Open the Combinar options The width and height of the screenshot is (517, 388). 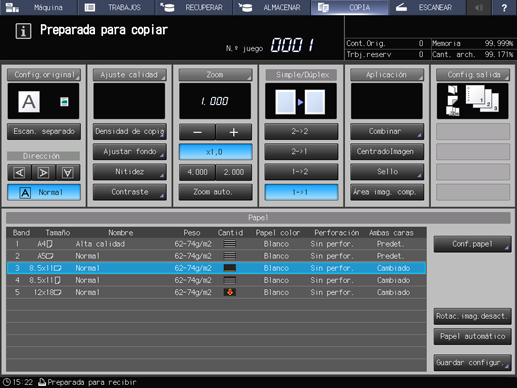(387, 131)
